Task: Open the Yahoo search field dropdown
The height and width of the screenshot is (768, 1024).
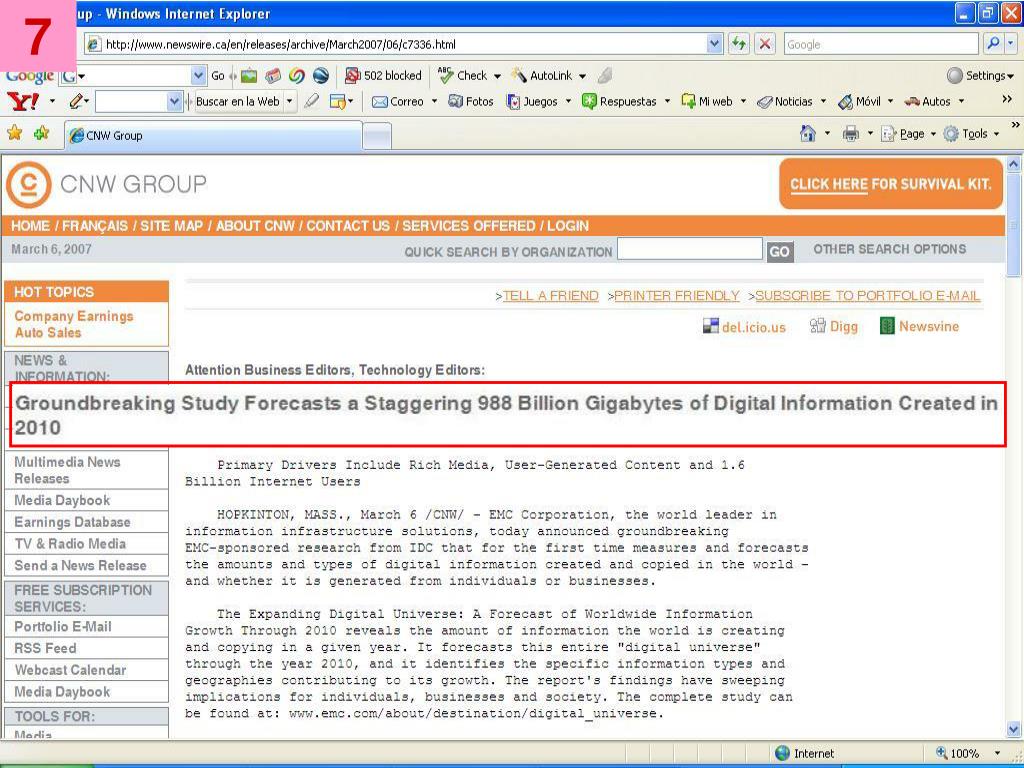Action: tap(174, 101)
